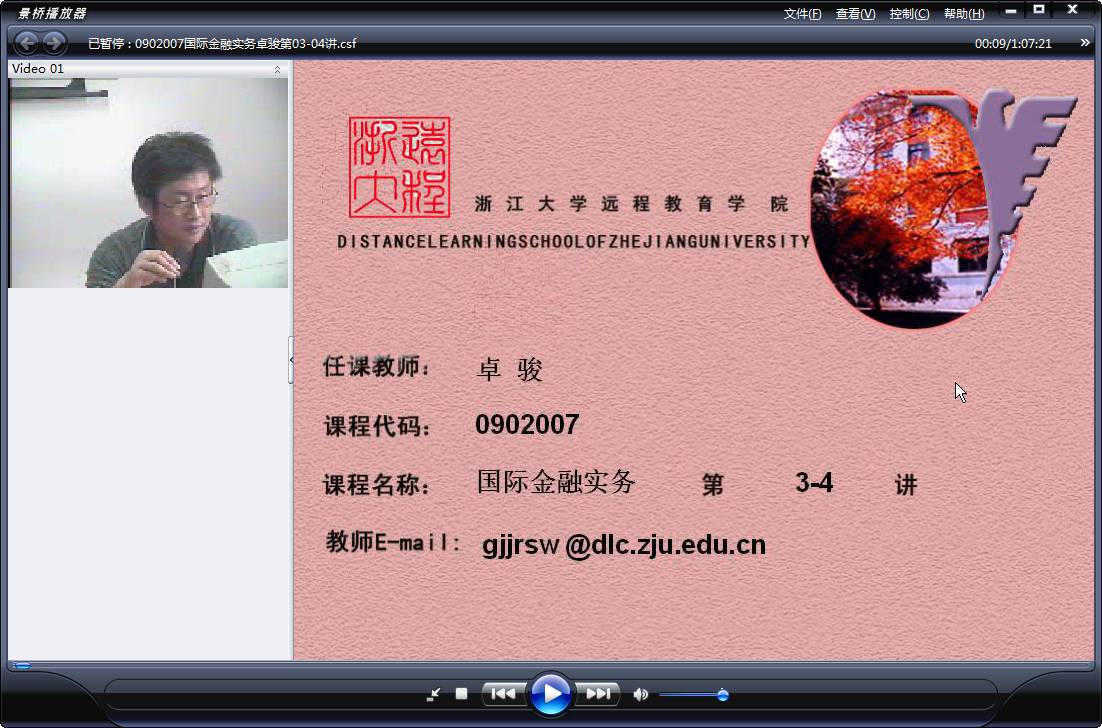Mute the audio with the speaker icon
Image resolution: width=1102 pixels, height=728 pixels.
(640, 694)
